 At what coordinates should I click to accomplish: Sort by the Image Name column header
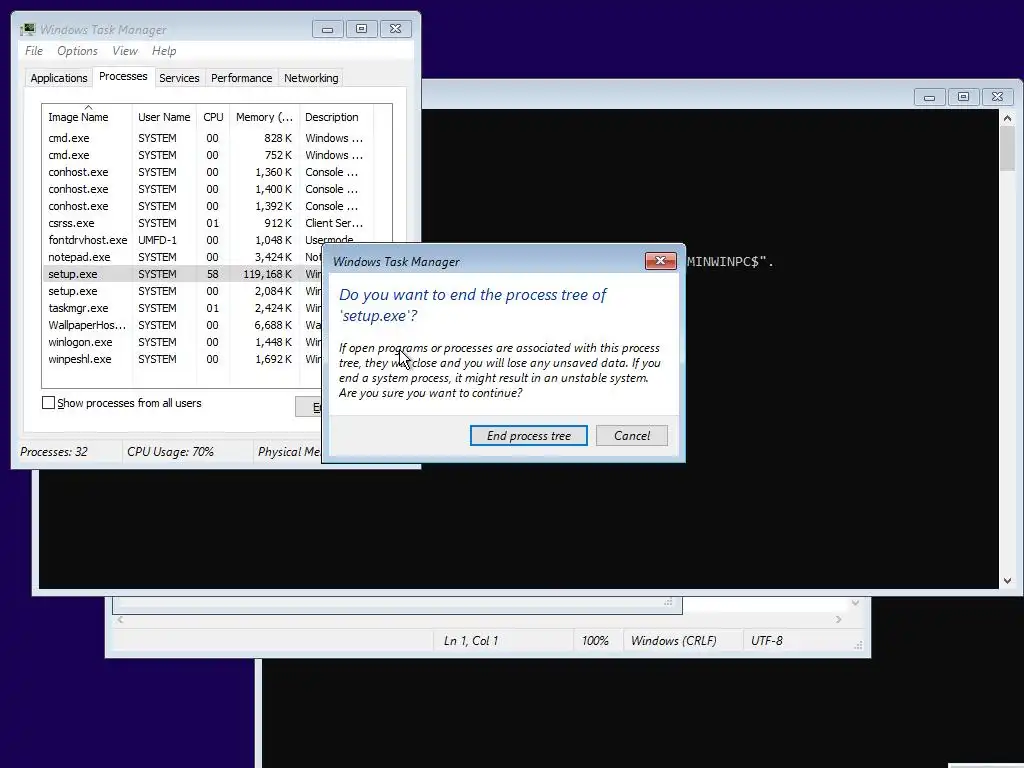(88, 117)
